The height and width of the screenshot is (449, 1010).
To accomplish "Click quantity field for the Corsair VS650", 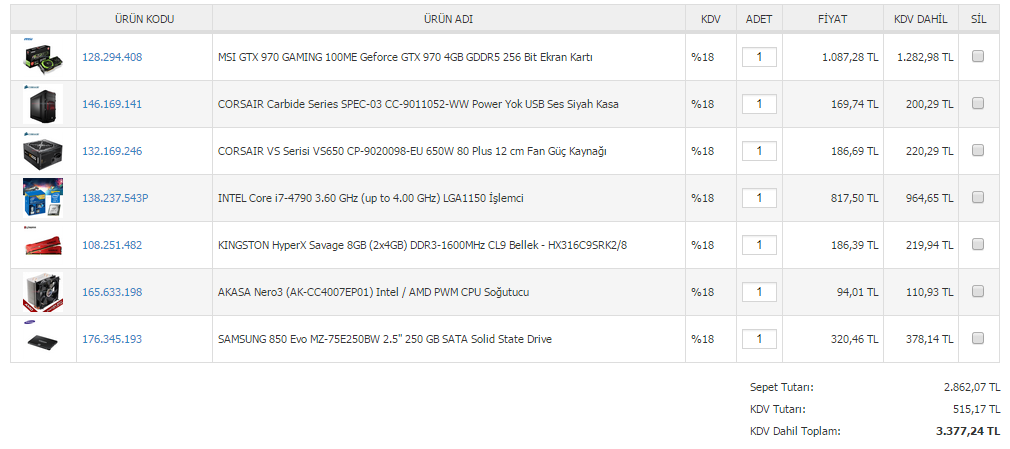I will pyautogui.click(x=759, y=151).
